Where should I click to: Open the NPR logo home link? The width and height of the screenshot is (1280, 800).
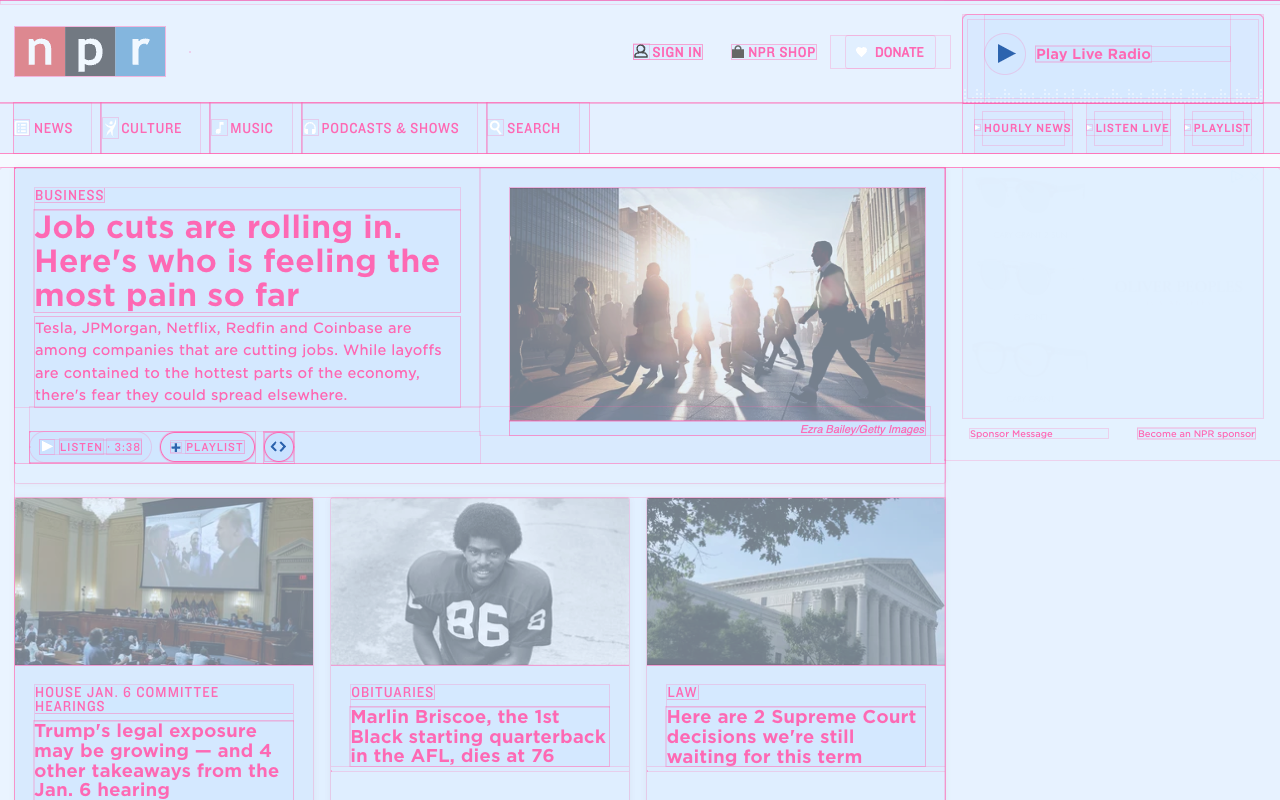(90, 52)
